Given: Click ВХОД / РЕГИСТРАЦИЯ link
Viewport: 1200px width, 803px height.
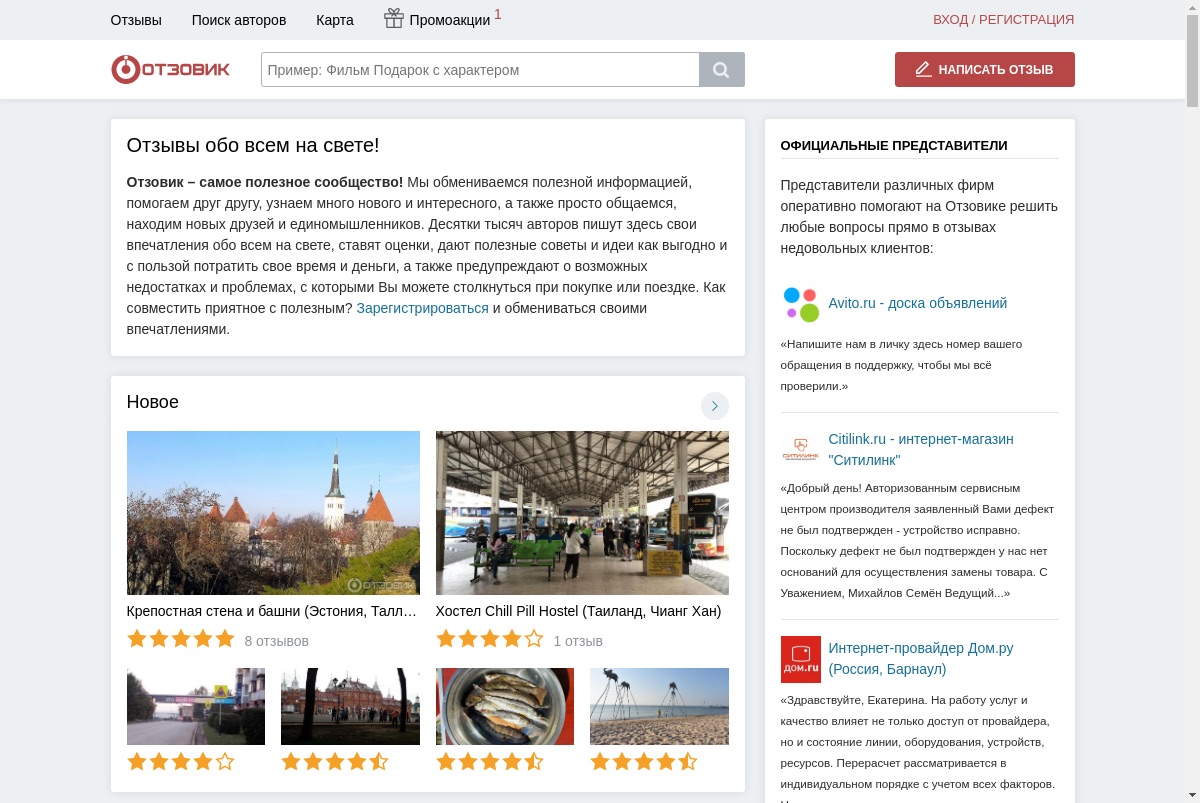Looking at the screenshot, I should [1003, 20].
